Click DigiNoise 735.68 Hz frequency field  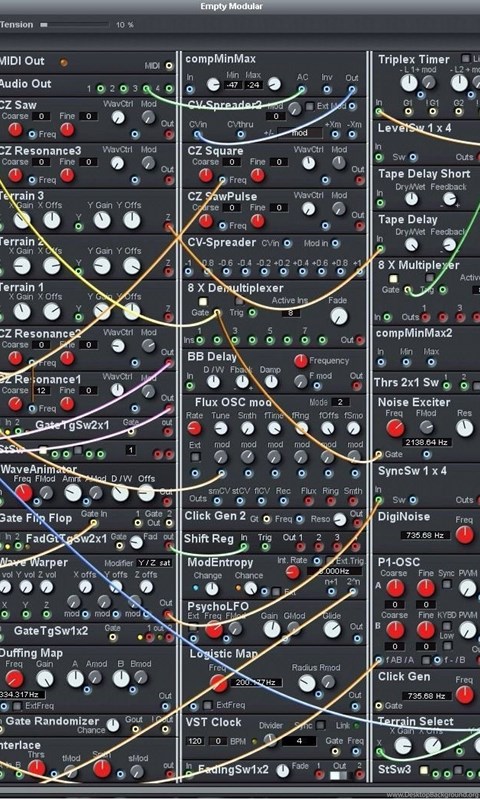click(x=425, y=535)
